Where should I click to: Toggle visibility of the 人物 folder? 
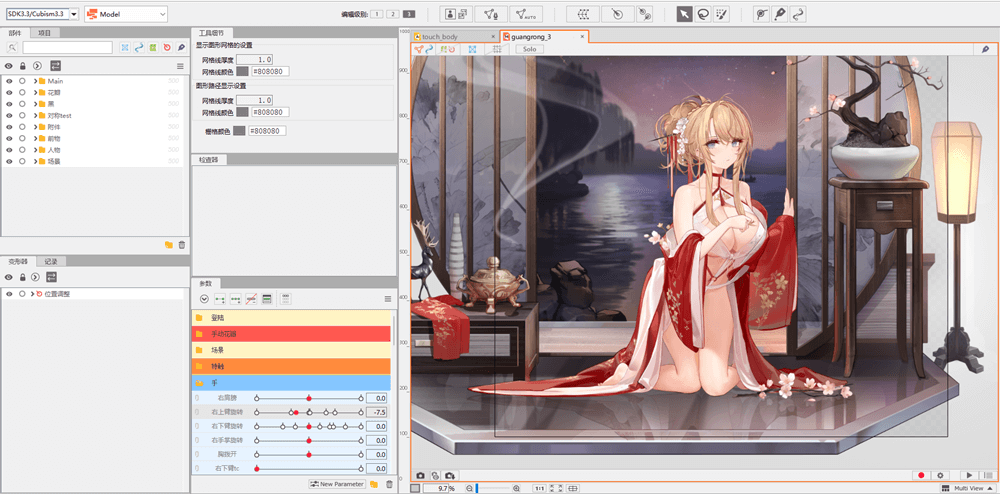9,149
